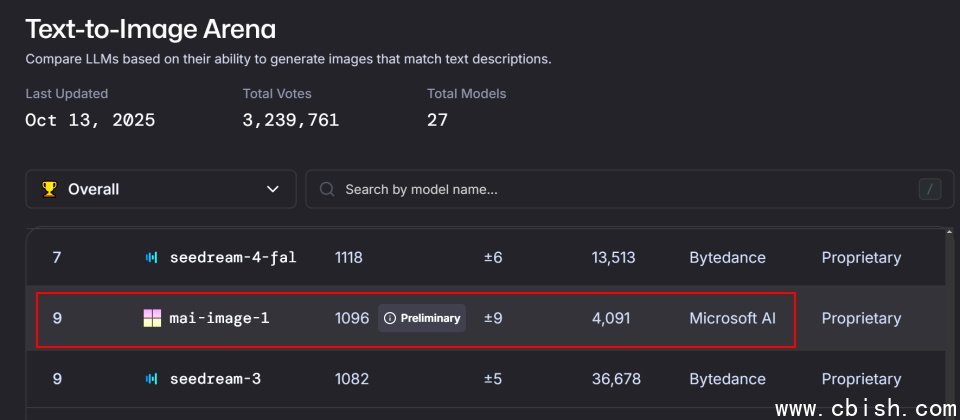Click the slash shortcut key badge

click(x=929, y=189)
